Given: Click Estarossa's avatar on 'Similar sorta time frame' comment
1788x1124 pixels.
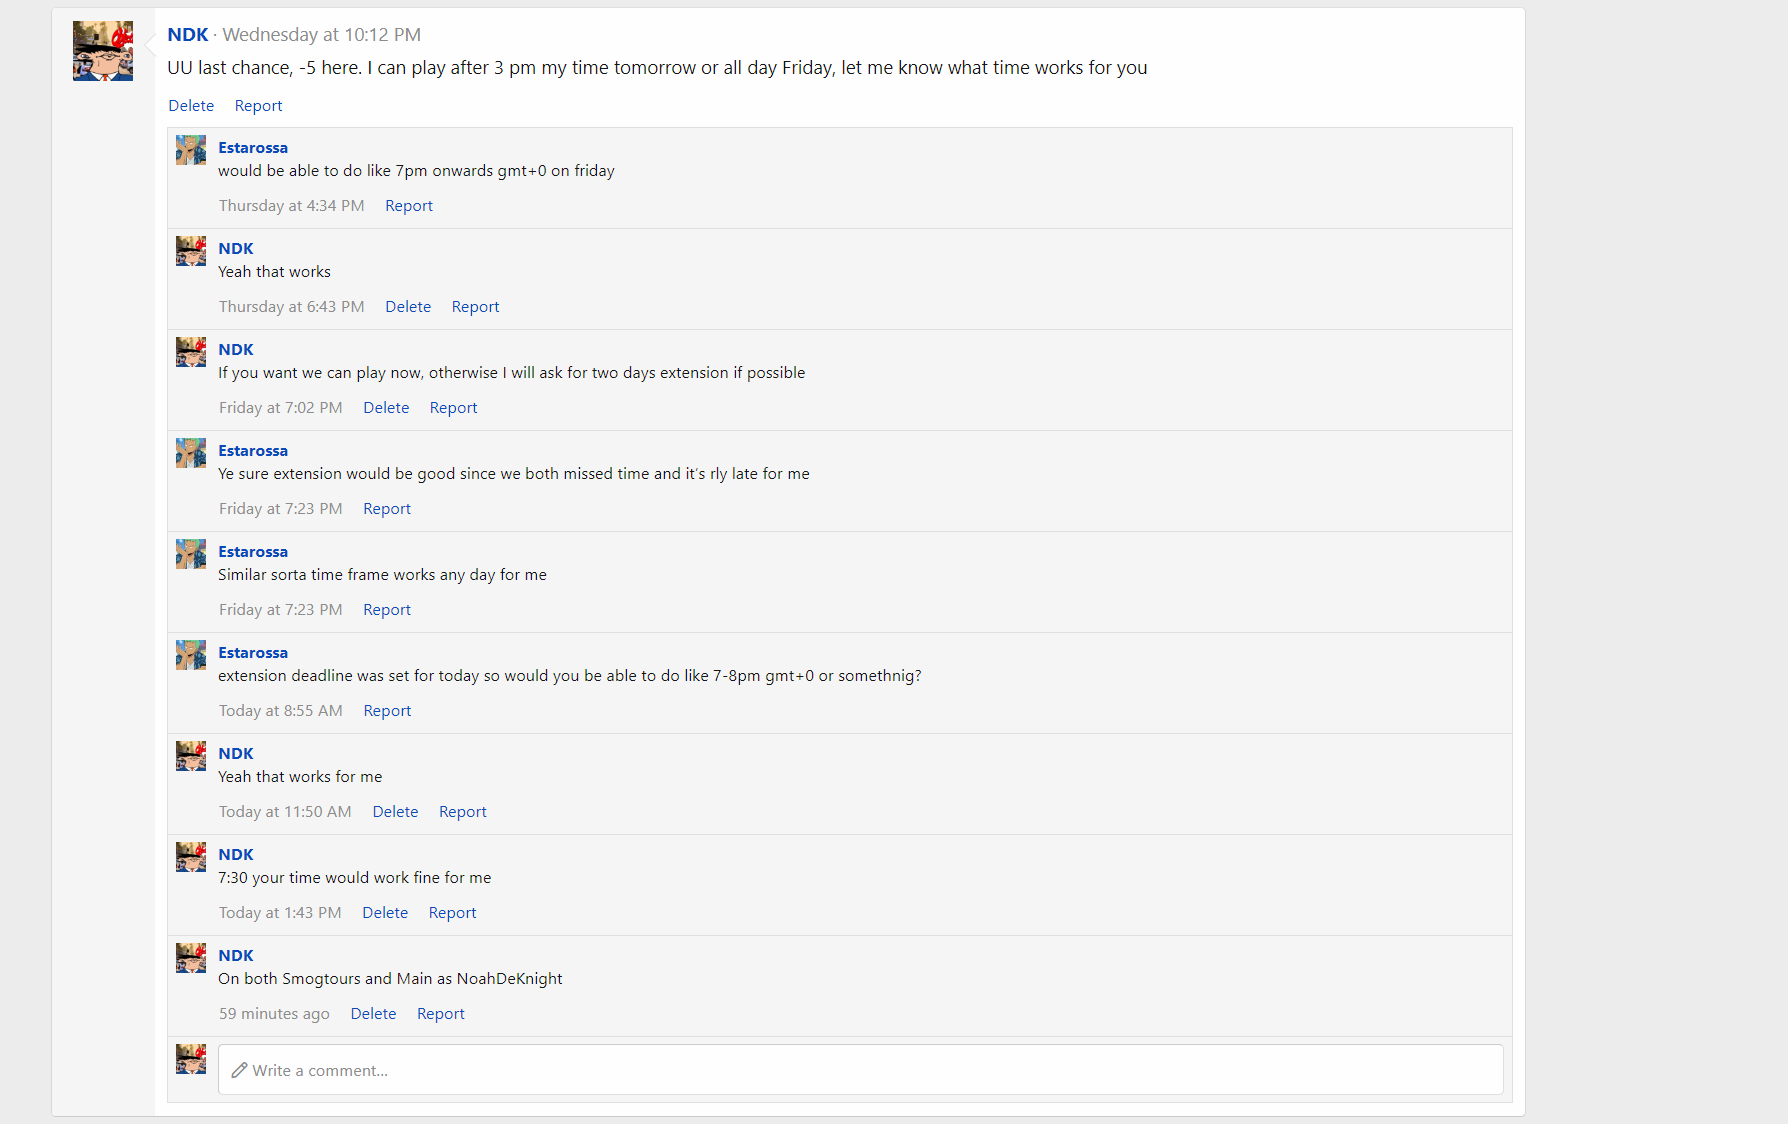Looking at the screenshot, I should click(191, 554).
